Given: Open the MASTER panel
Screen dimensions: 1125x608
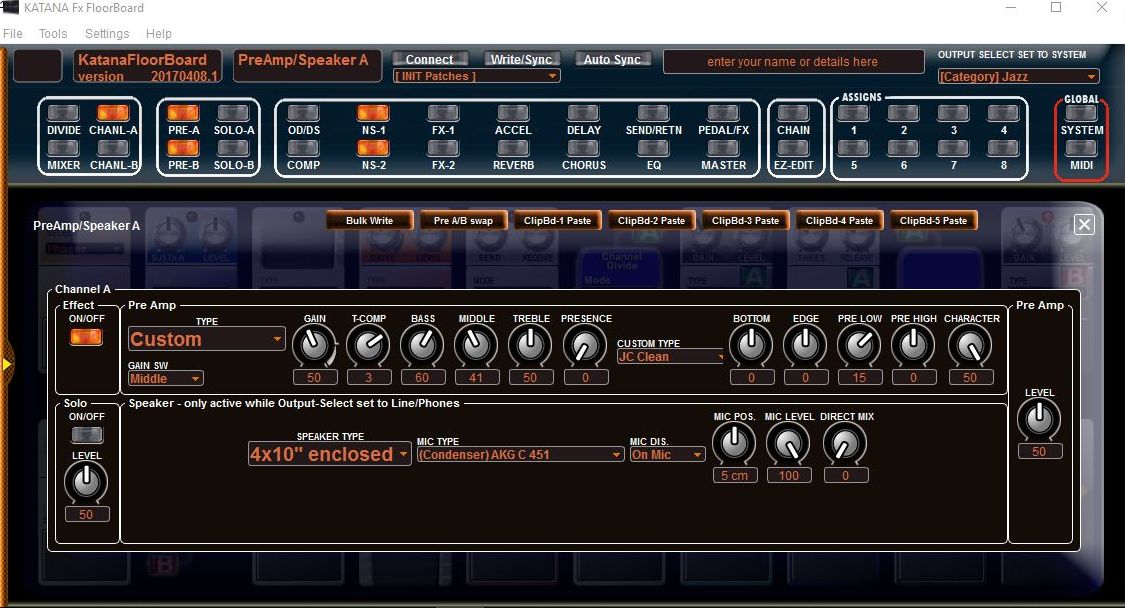Looking at the screenshot, I should 723,148.
